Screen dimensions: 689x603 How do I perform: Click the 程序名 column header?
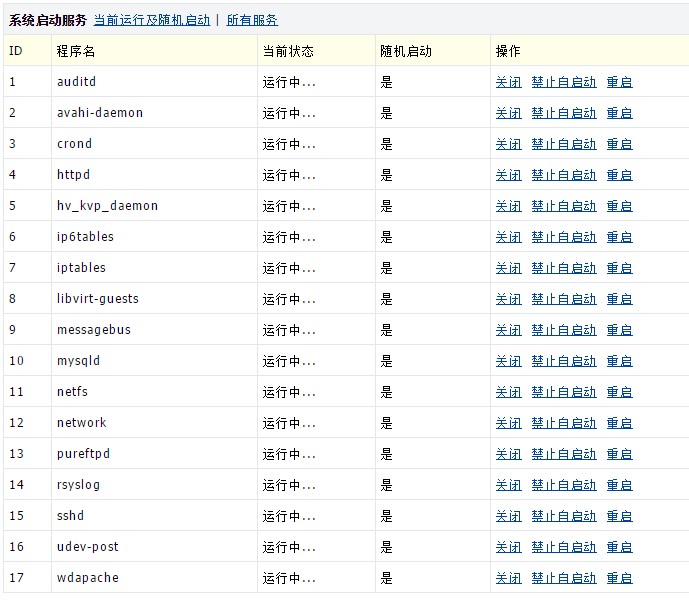tap(154, 51)
